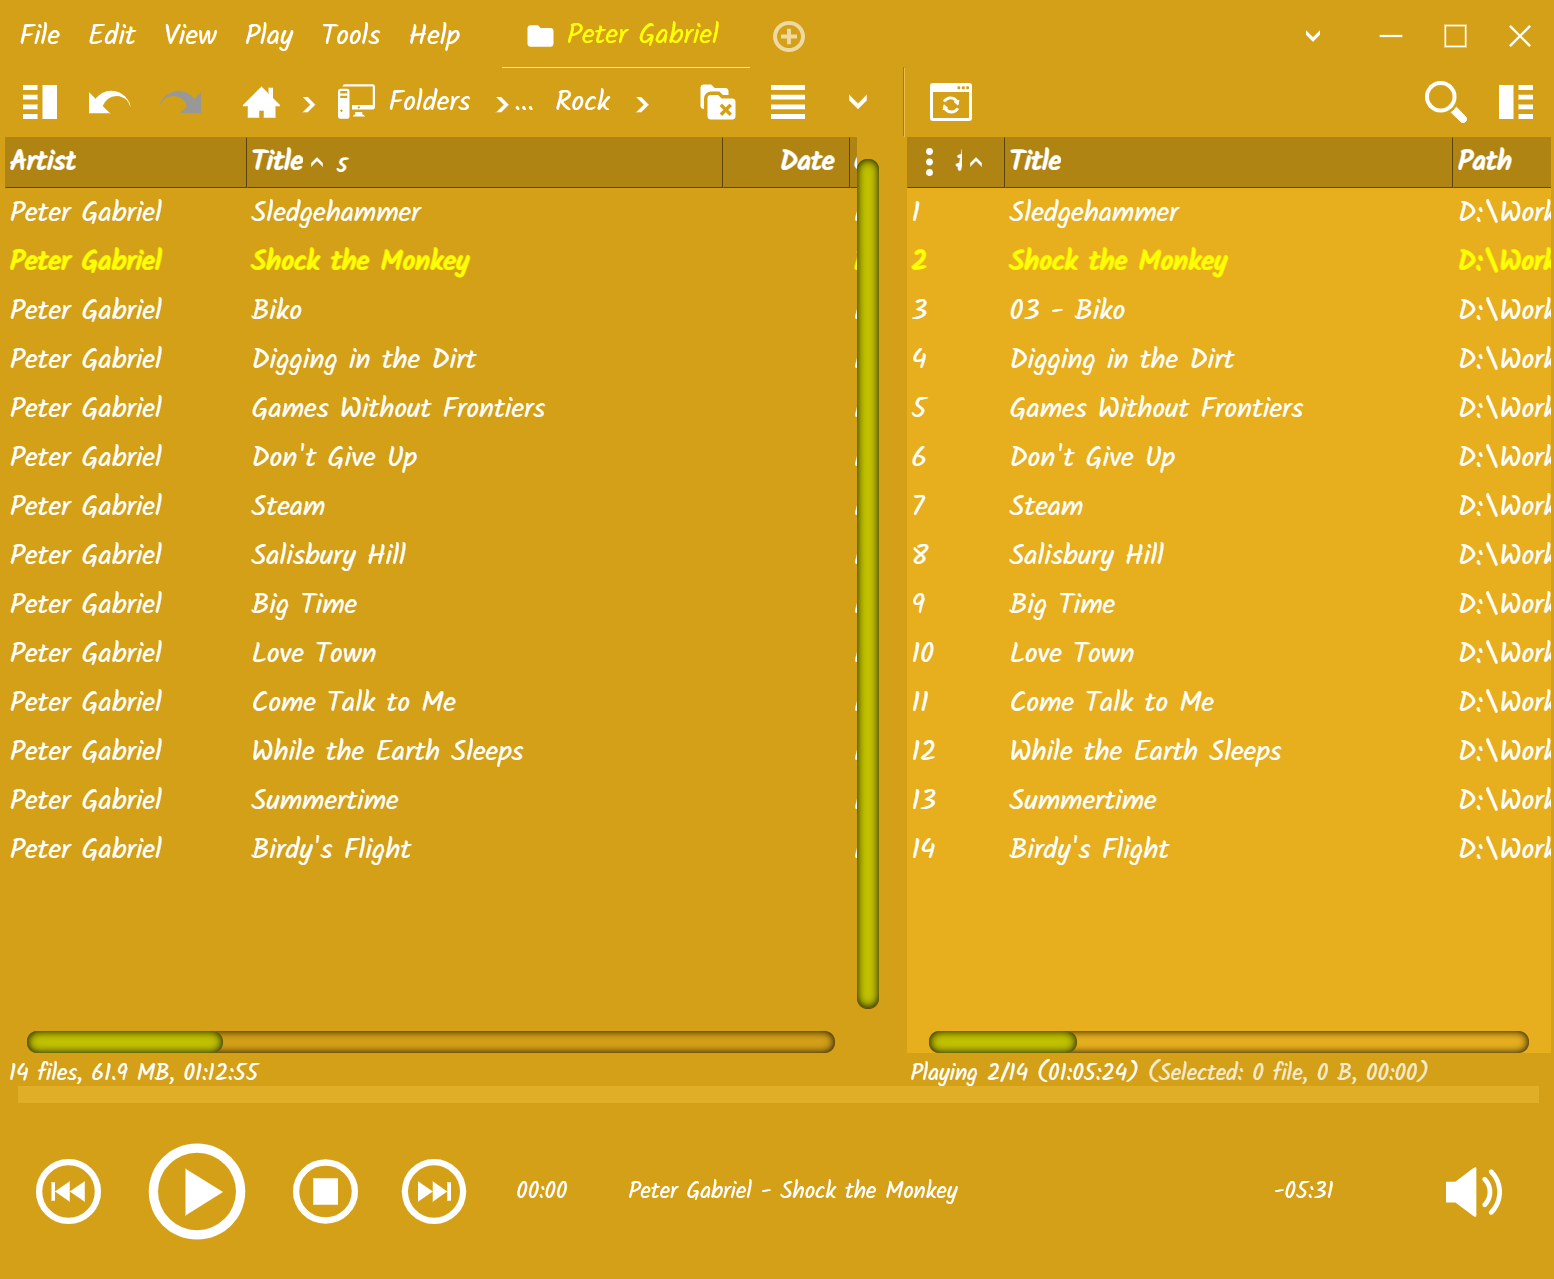Screen dimensions: 1554x1279
Task: Click the Home icon in navigation bar
Action: (x=261, y=102)
